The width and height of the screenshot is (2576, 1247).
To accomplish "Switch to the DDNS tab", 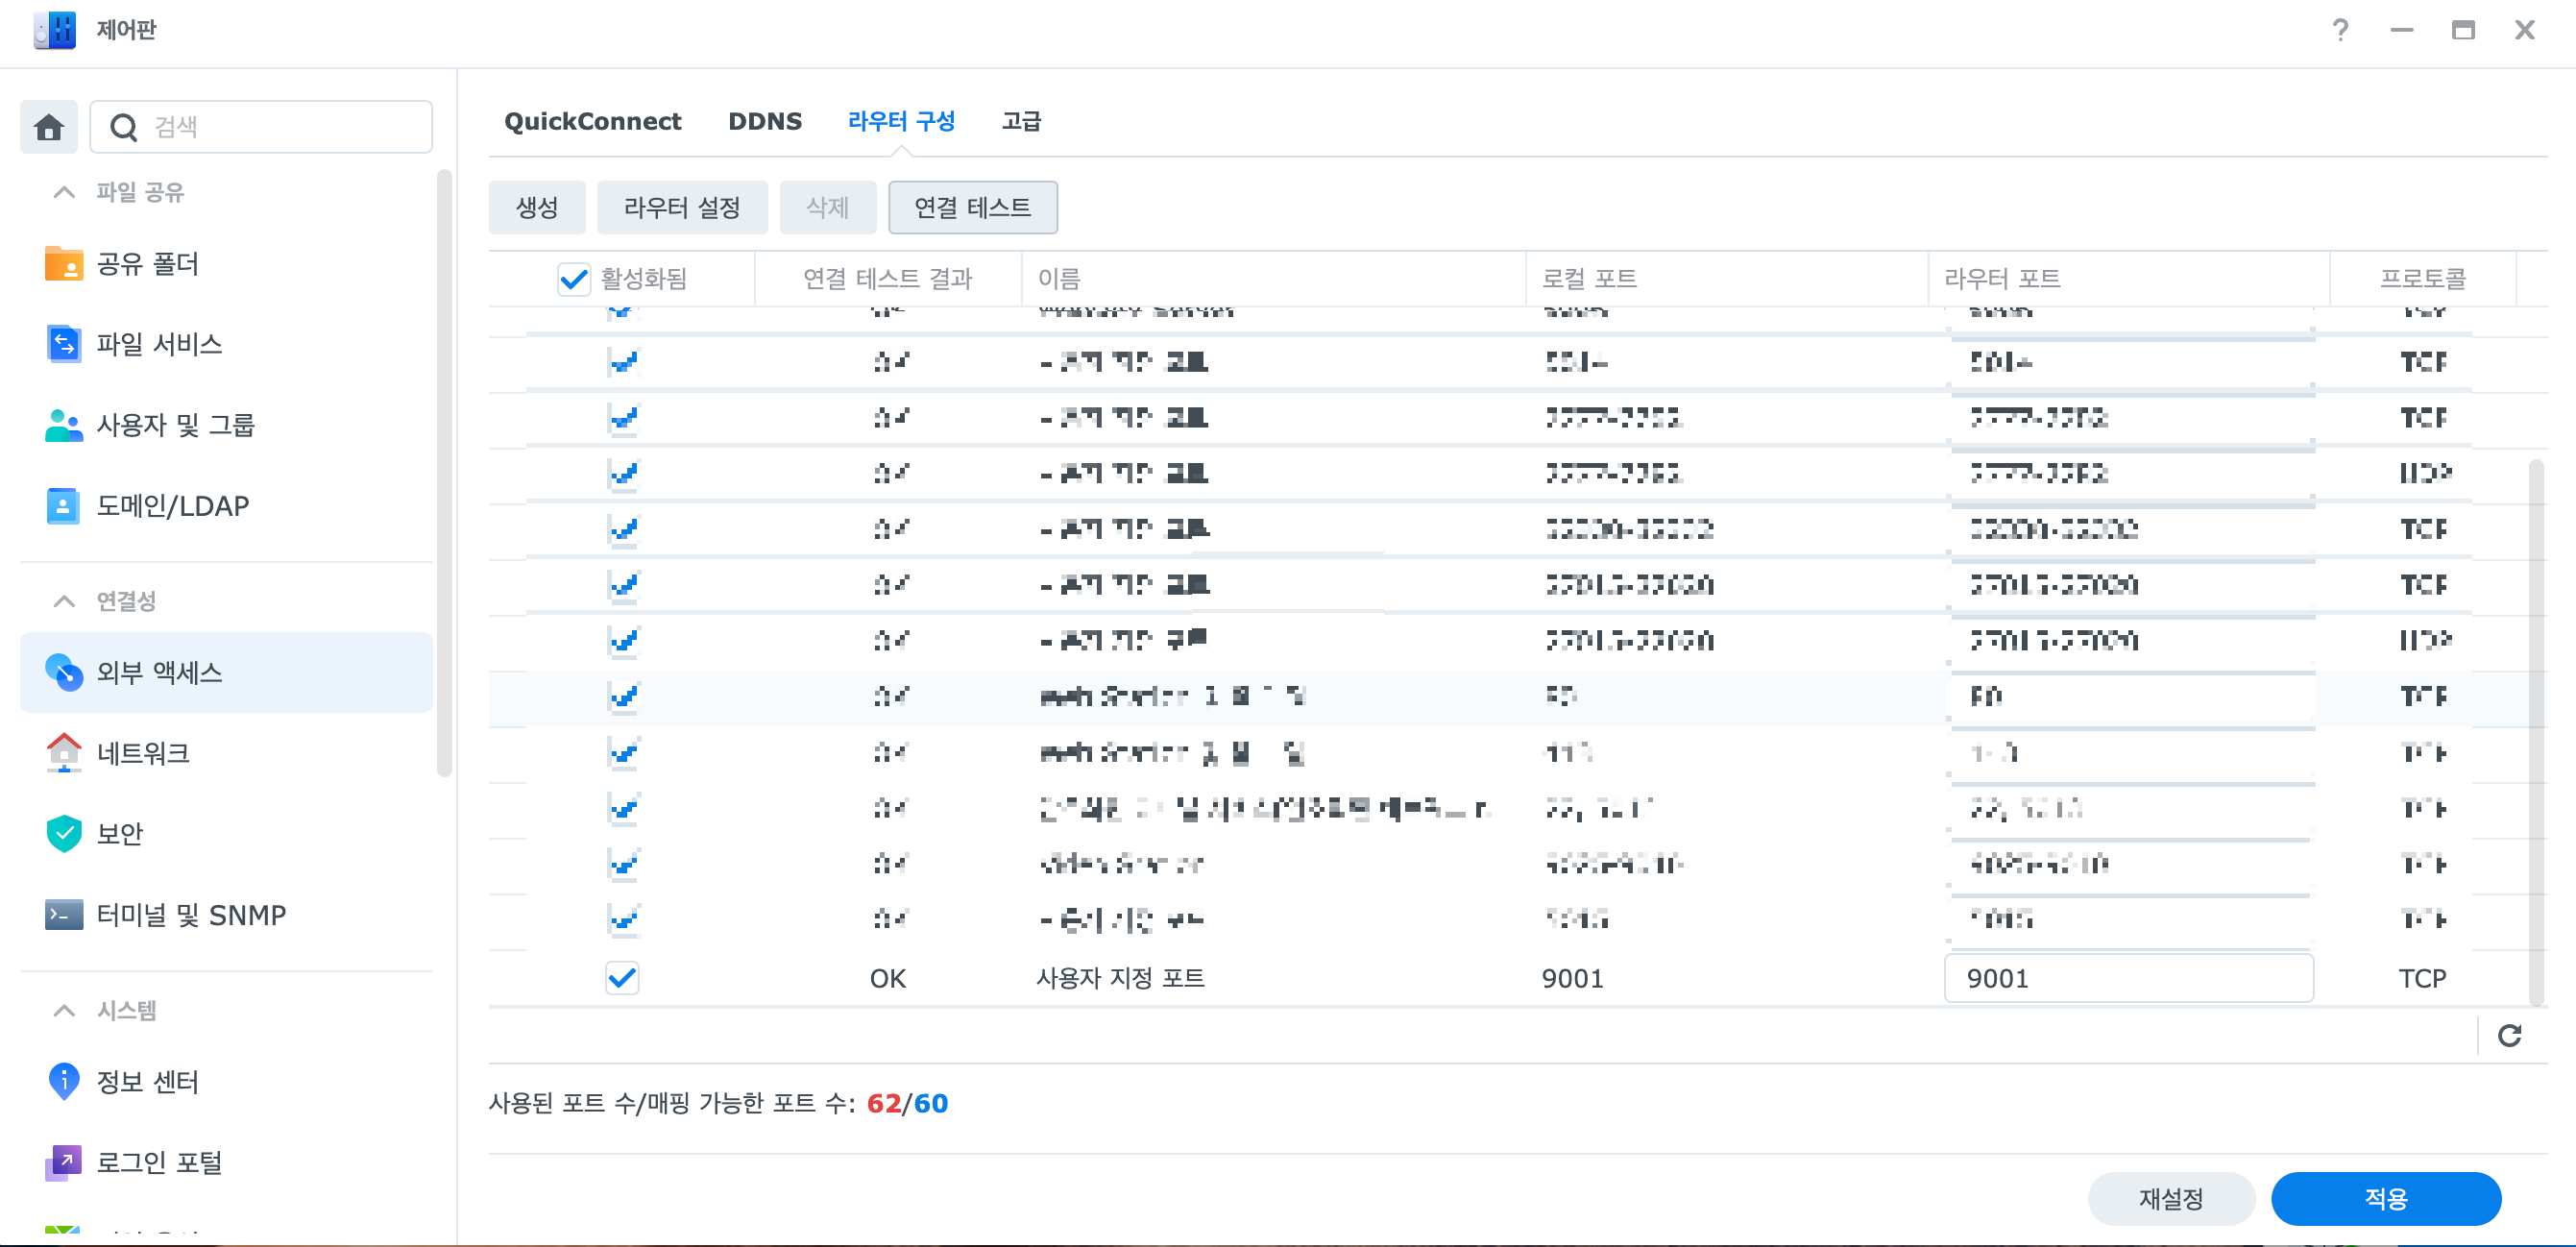I will (764, 121).
